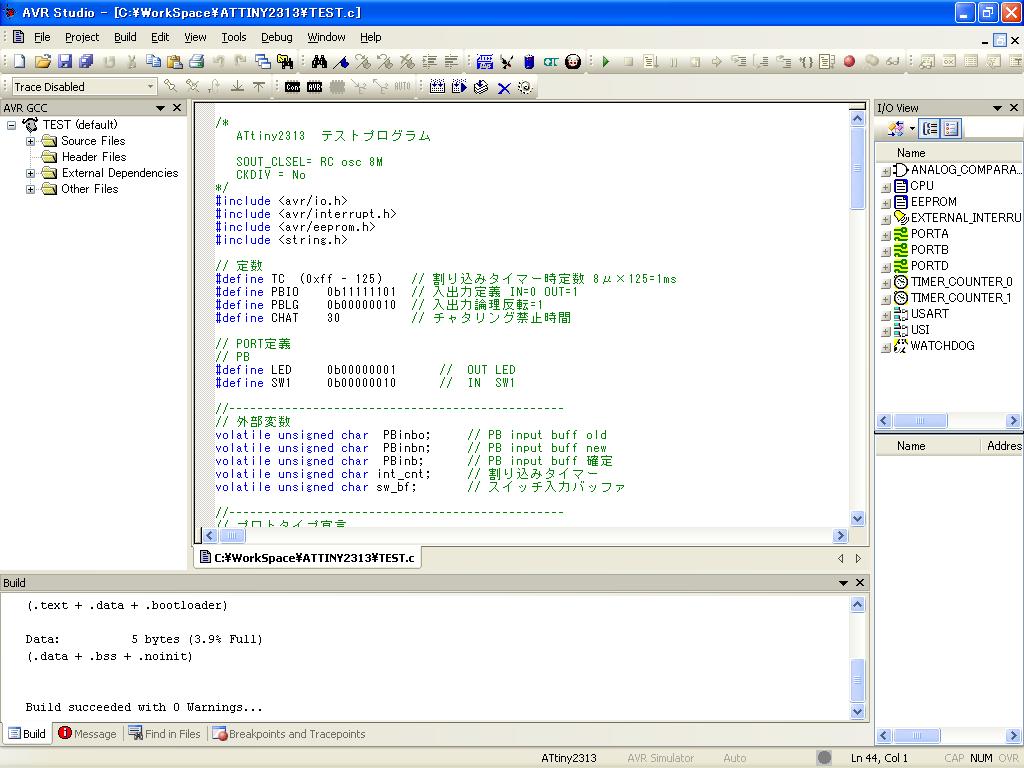This screenshot has width=1024, height=768.
Task: Click the code editor vertical scrollbar down arrow
Action: 857,519
